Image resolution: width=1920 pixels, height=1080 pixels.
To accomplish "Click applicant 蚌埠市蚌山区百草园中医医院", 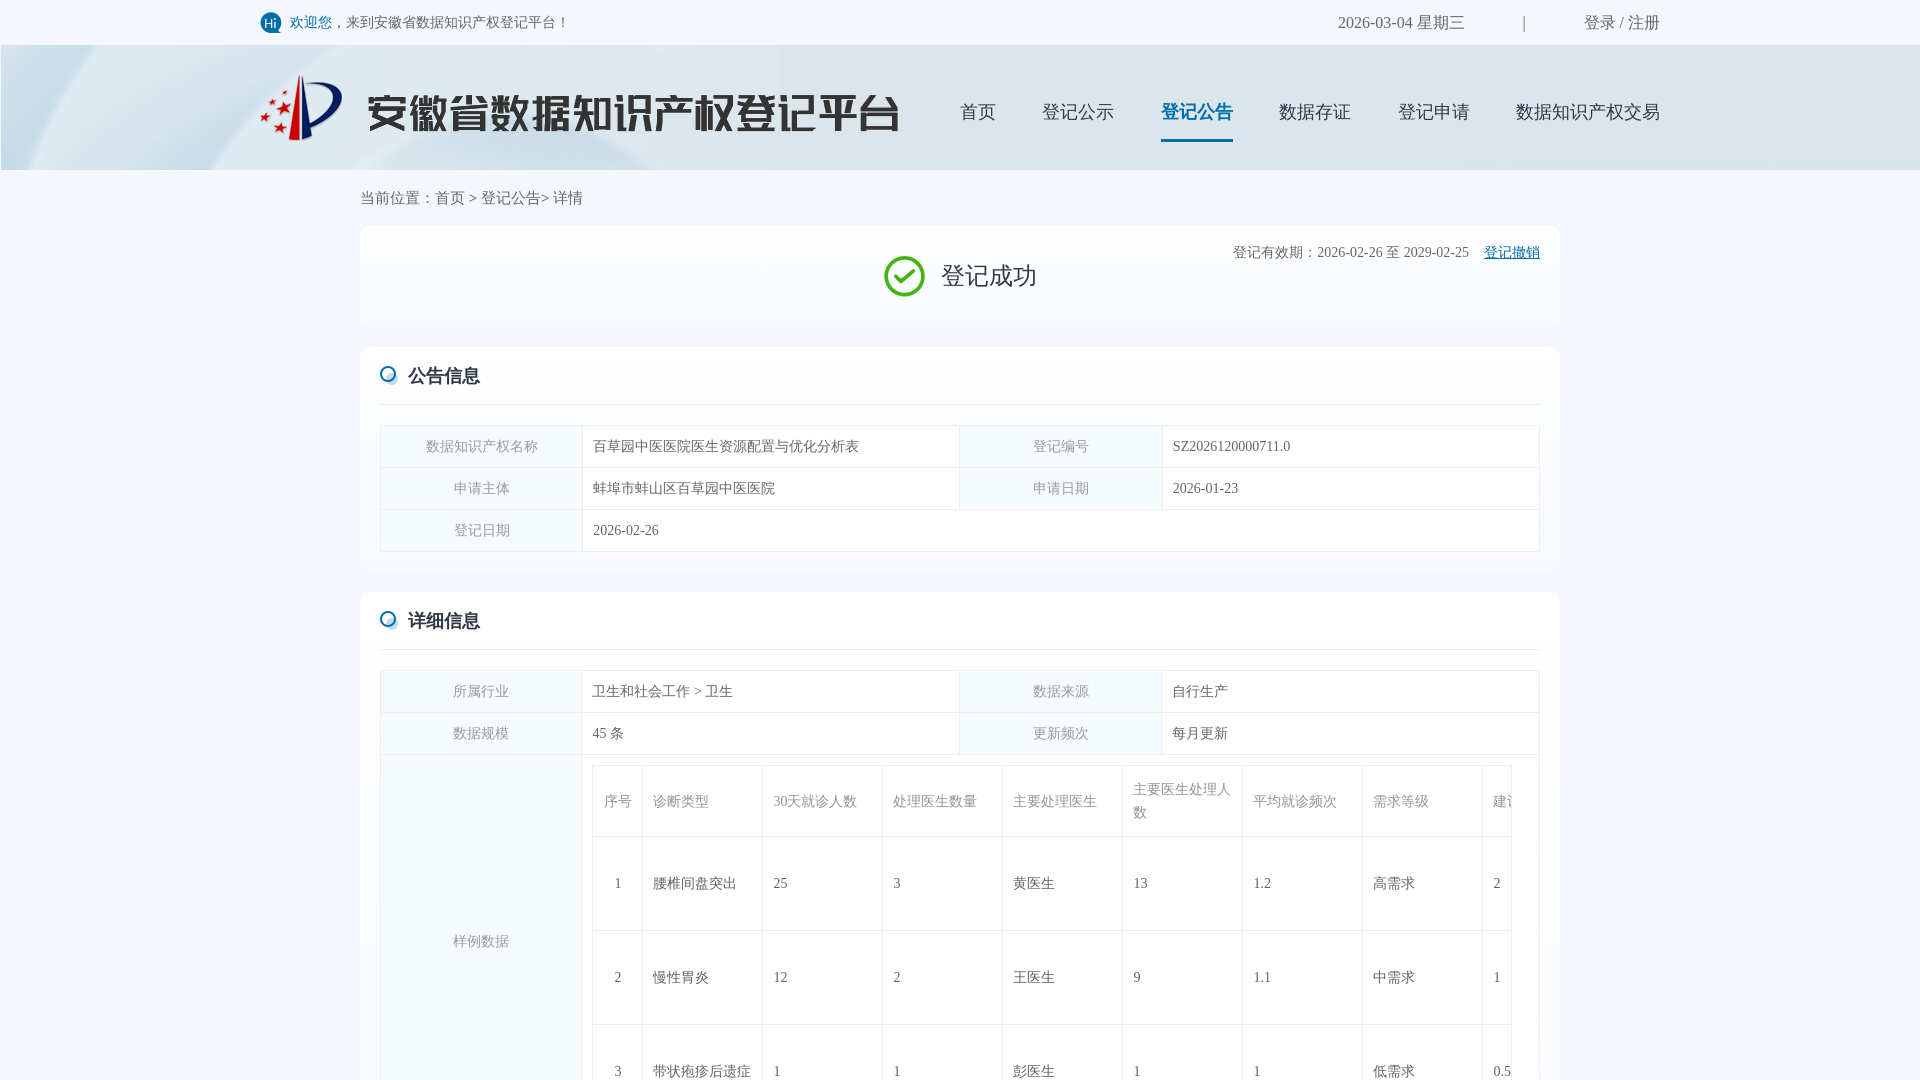I will click(684, 489).
